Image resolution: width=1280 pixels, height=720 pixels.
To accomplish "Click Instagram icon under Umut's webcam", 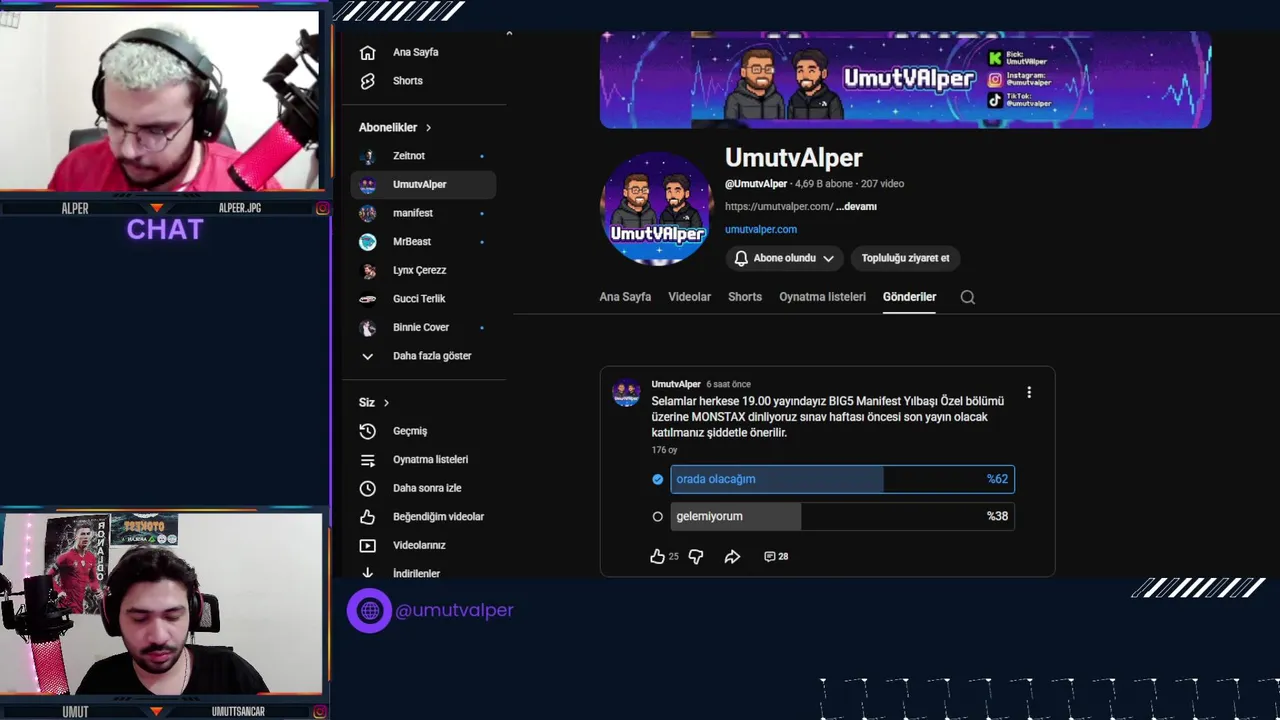I will (322, 712).
